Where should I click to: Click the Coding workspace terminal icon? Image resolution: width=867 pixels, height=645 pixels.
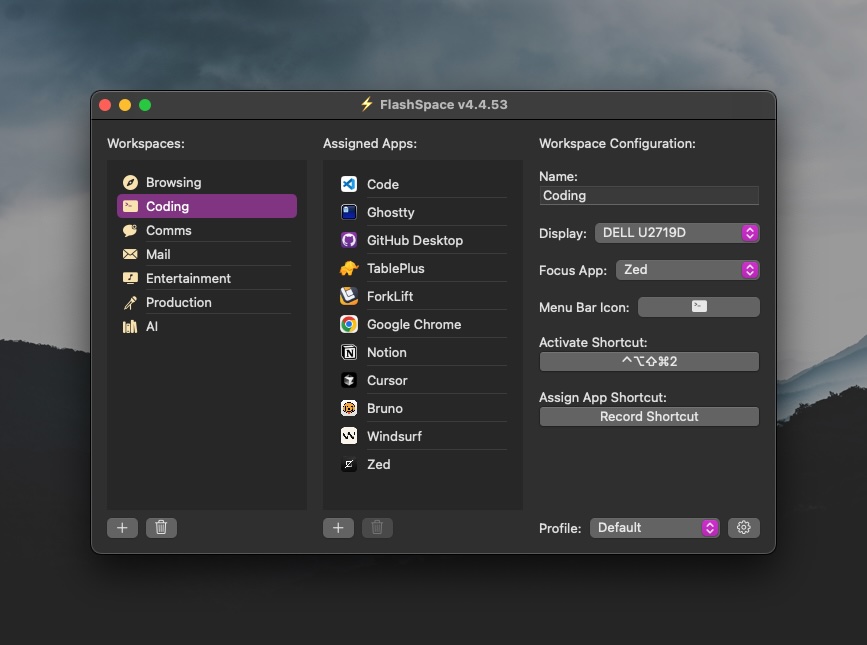130,206
